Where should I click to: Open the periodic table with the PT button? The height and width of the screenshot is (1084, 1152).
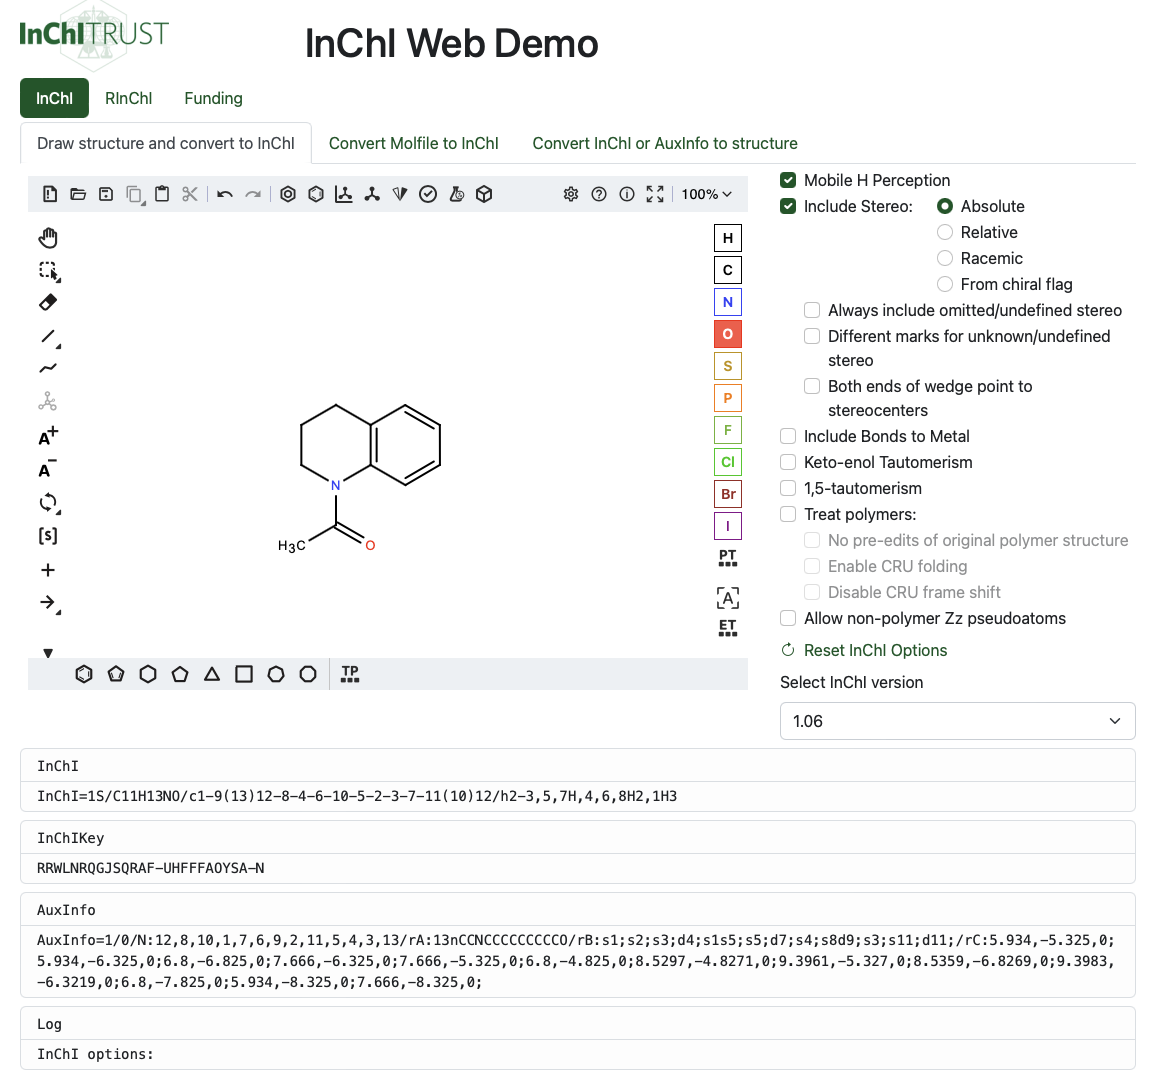727,557
